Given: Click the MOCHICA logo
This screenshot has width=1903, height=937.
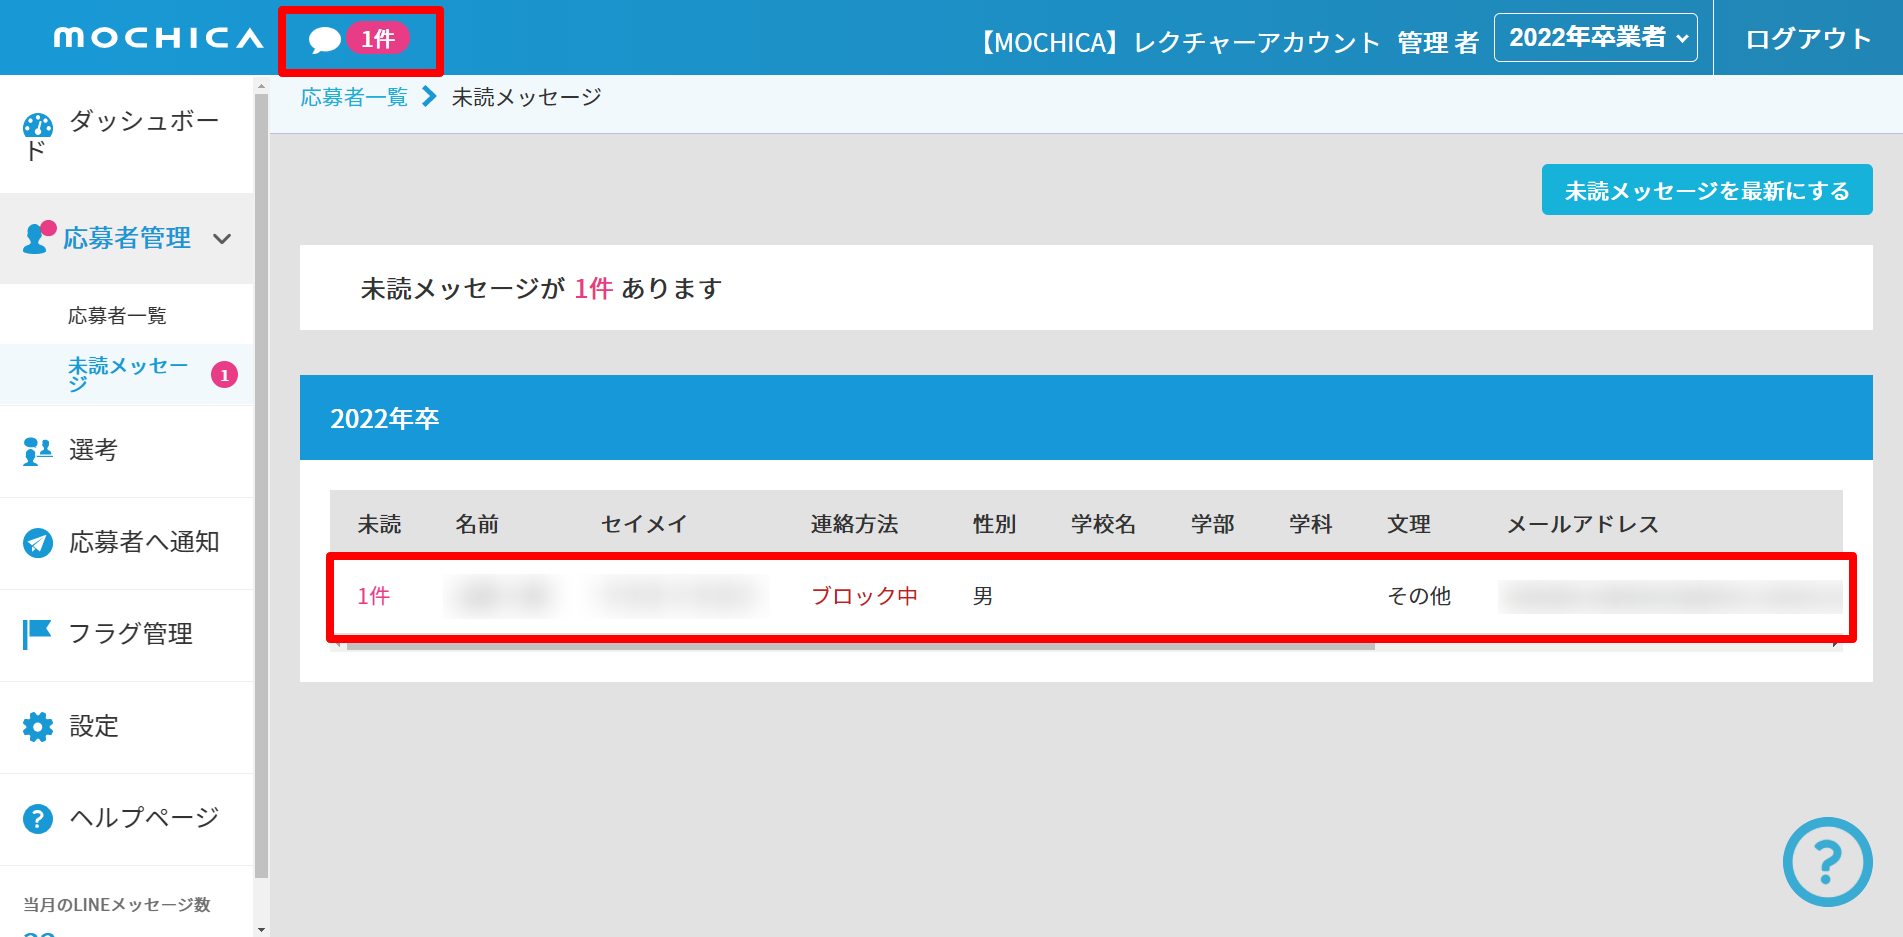Looking at the screenshot, I should [158, 38].
